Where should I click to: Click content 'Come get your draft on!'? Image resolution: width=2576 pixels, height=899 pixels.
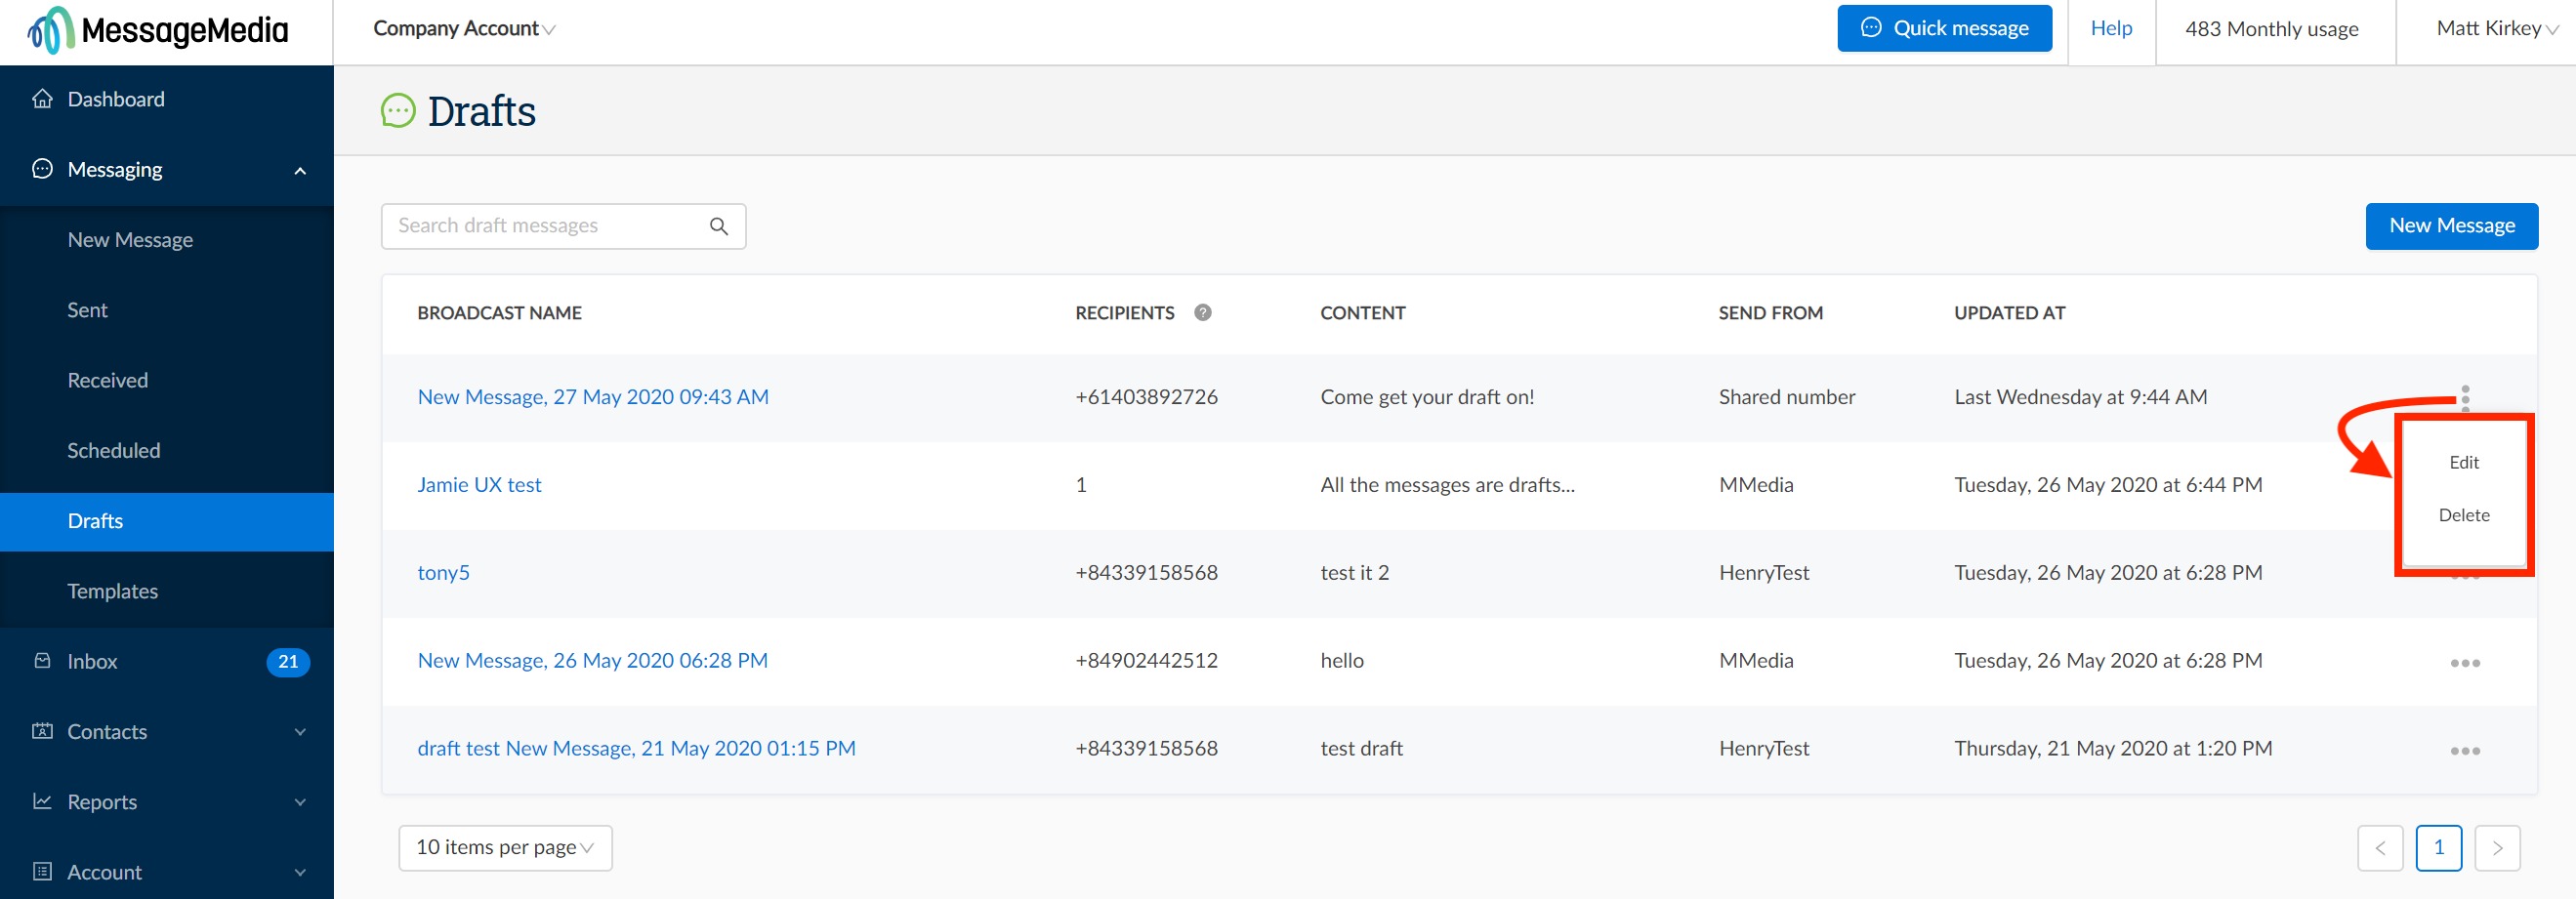point(1427,397)
